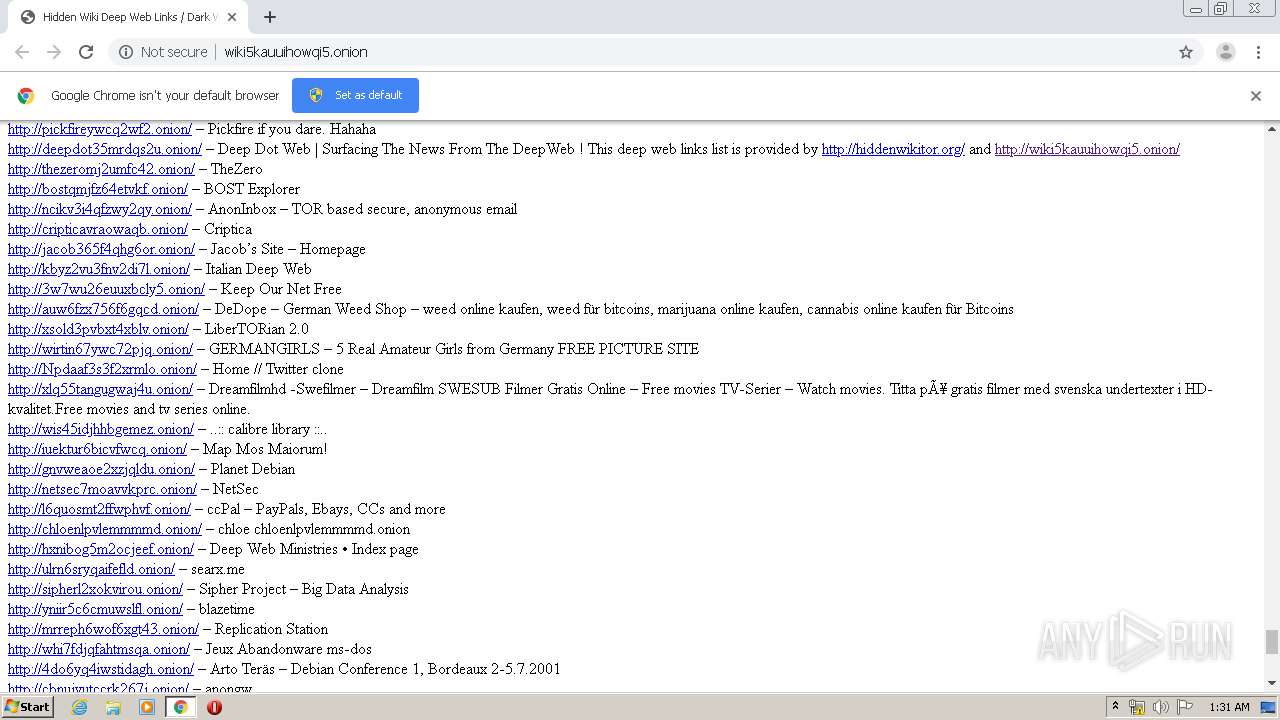Open the red stop-sign taskbar icon

(214, 707)
